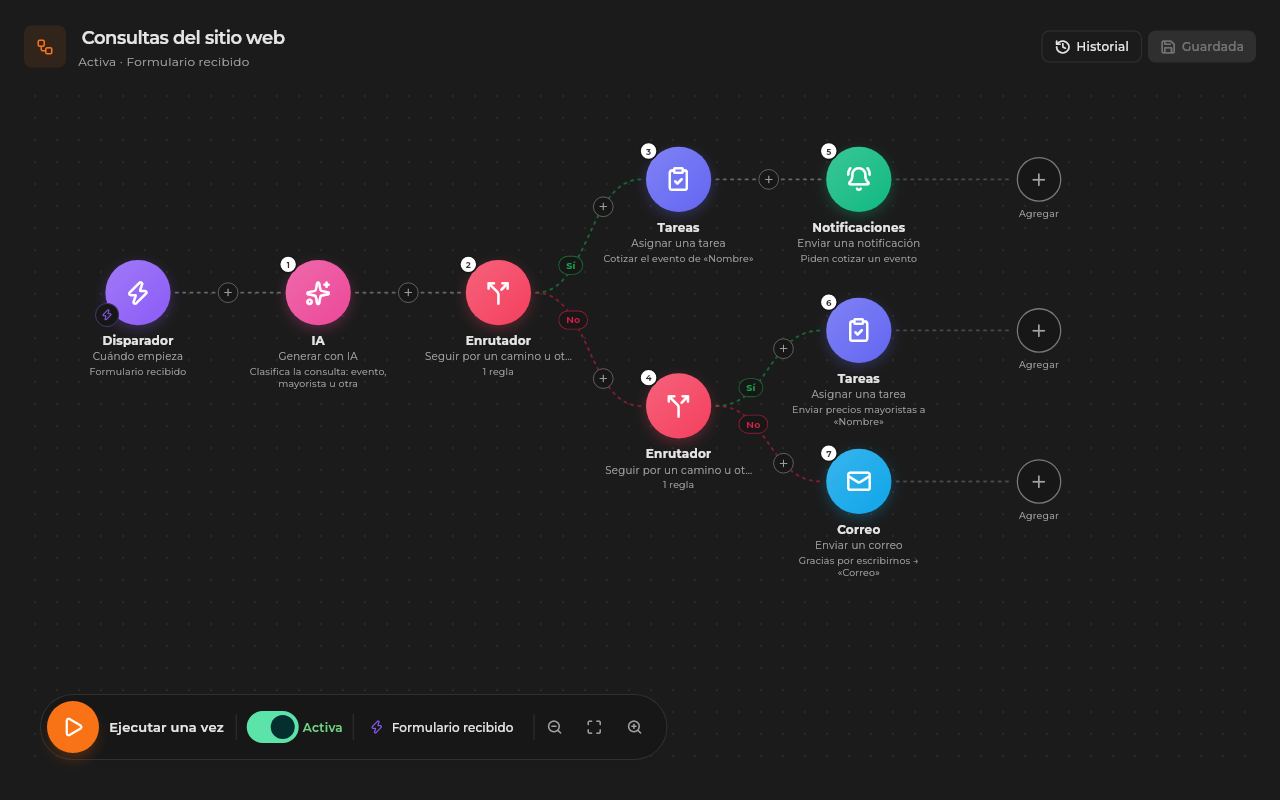Click Agregar after the Correo node
This screenshot has height=800, width=1280.
(x=1039, y=482)
